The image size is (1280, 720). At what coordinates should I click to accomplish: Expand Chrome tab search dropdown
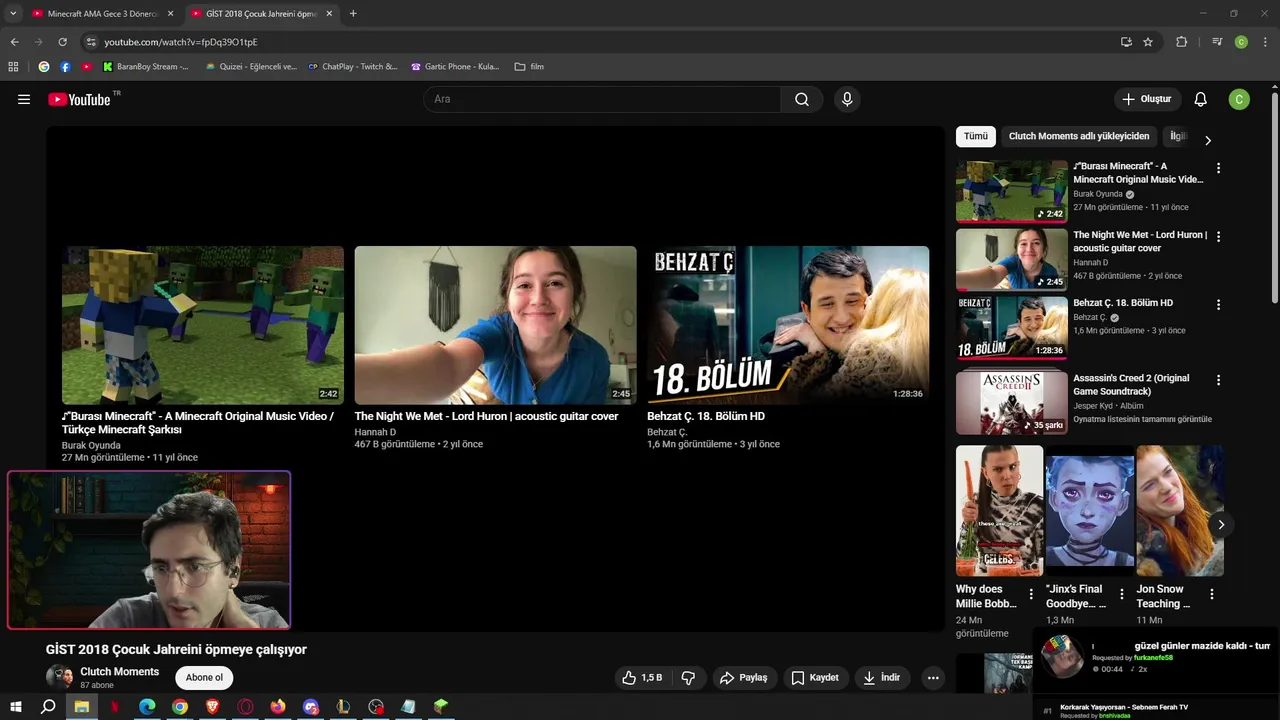[13, 14]
